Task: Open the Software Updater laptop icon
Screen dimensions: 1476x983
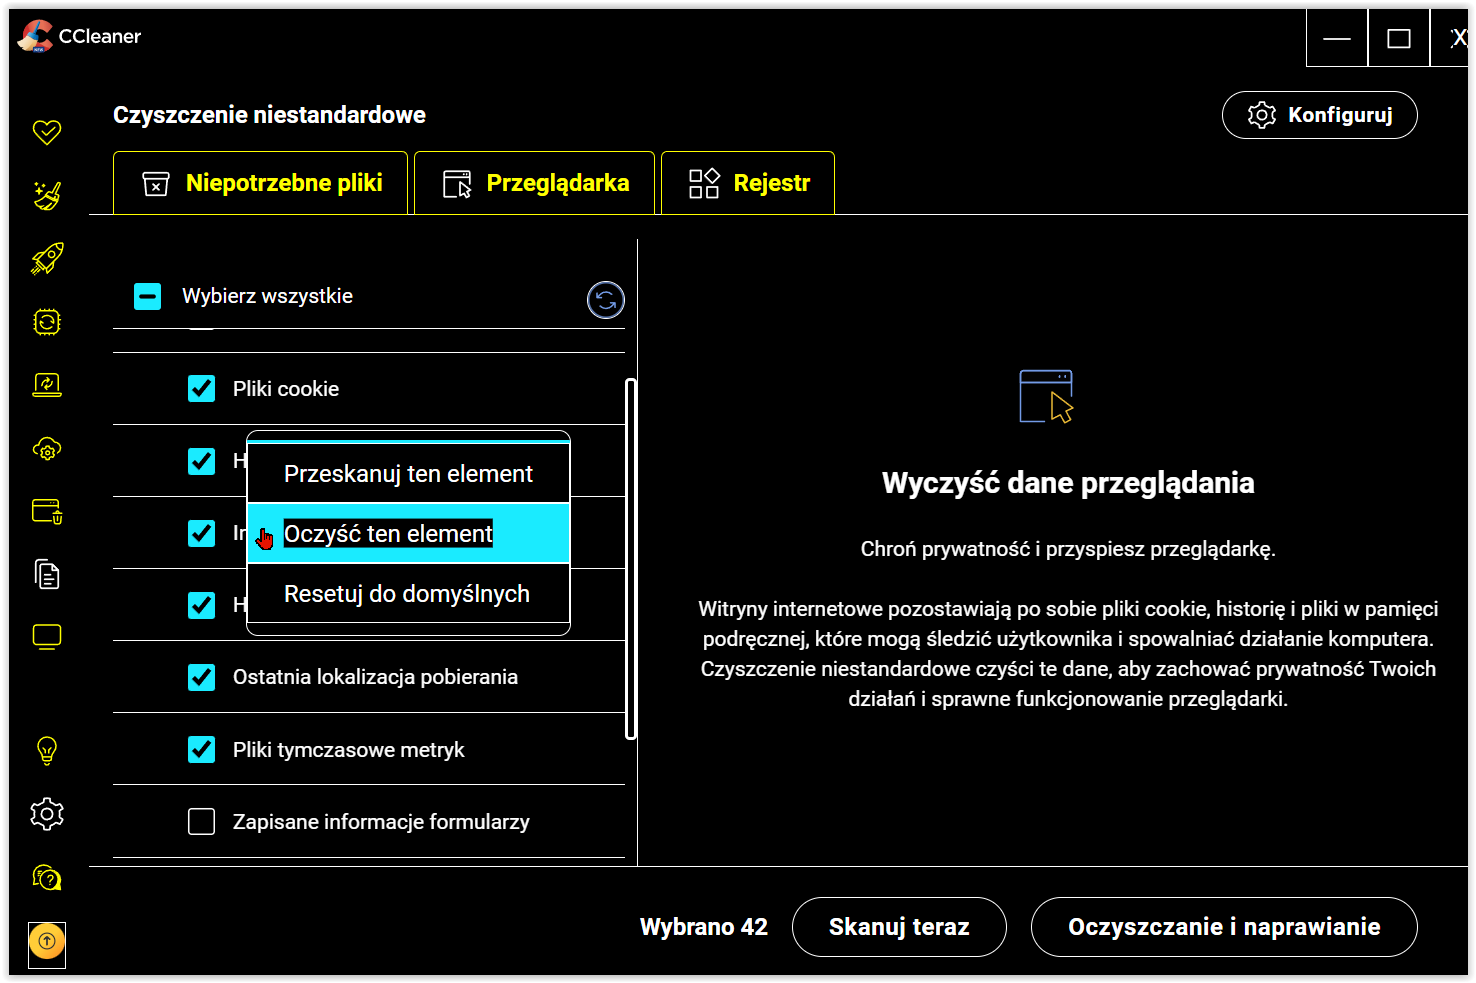Action: (47, 385)
